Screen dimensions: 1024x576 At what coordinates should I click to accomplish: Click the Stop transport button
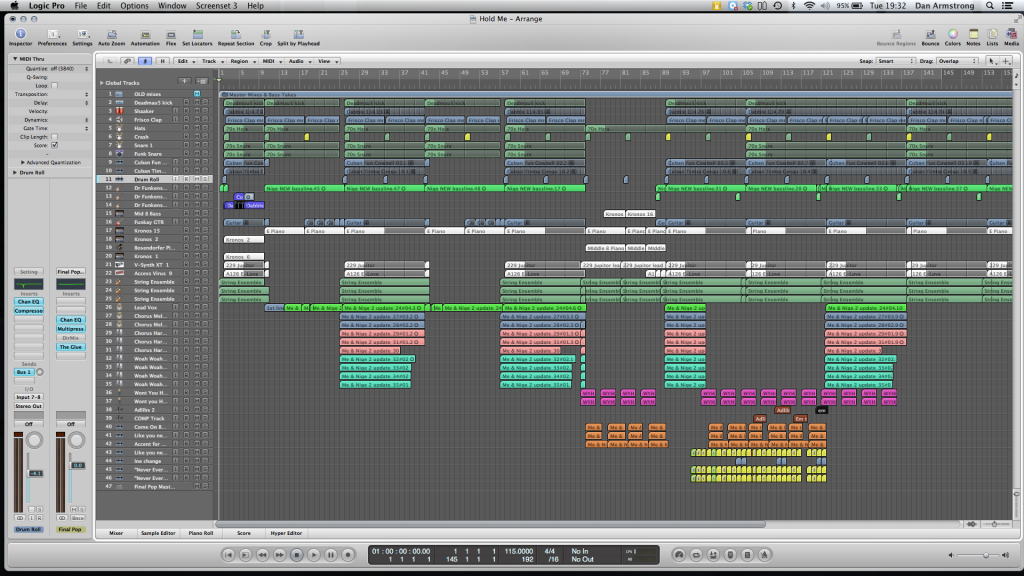296,554
